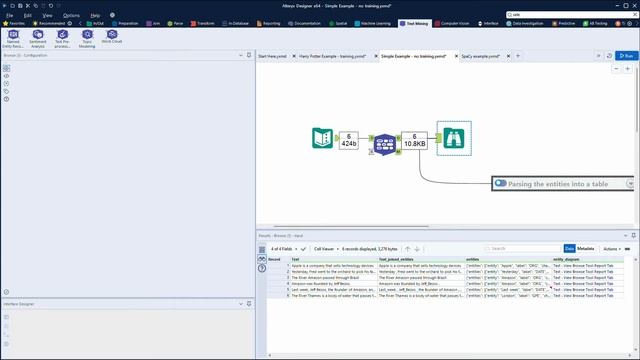
Task: Open the 4 of 4 Fields dropdown
Action: (x=284, y=249)
